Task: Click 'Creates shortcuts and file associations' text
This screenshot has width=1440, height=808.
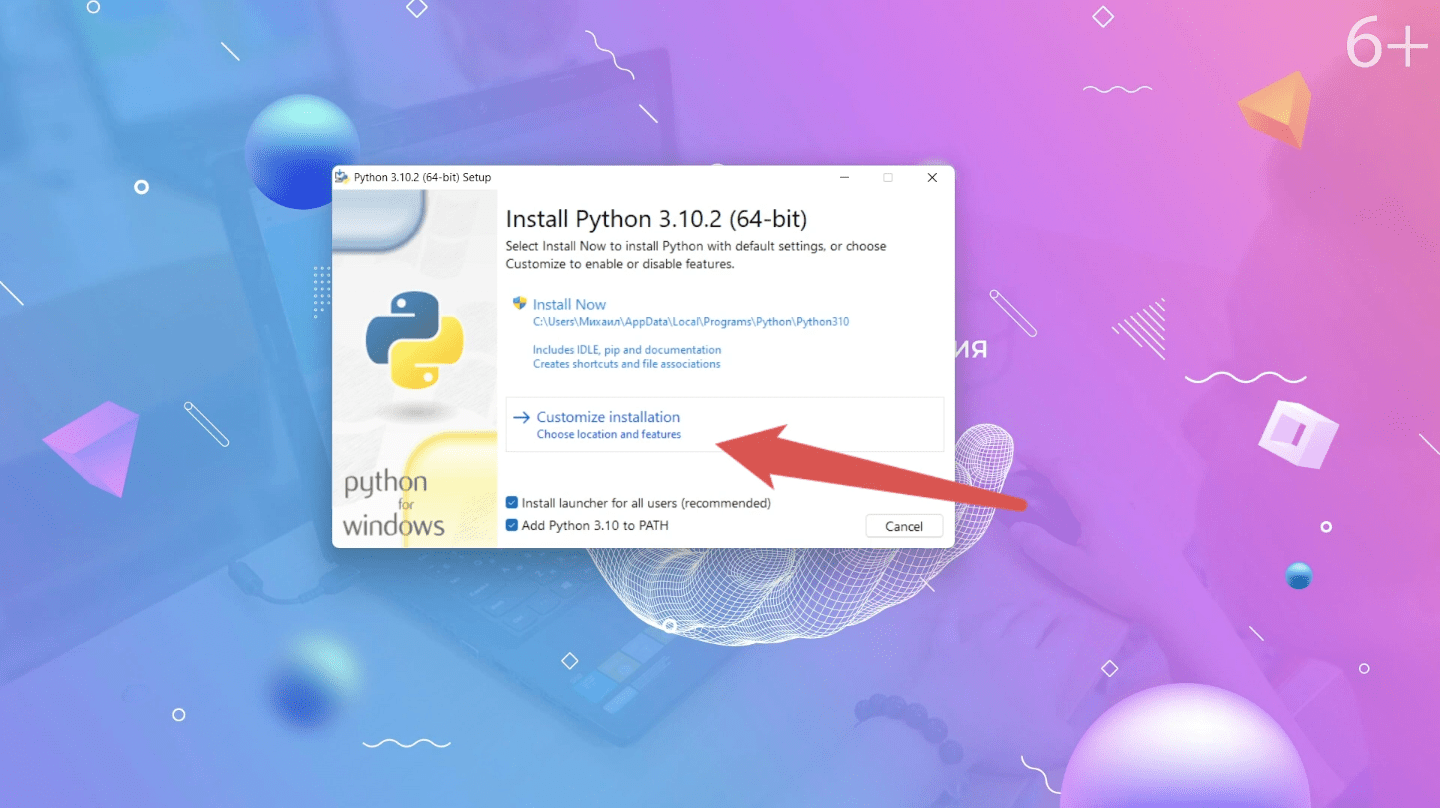Action: pos(627,364)
